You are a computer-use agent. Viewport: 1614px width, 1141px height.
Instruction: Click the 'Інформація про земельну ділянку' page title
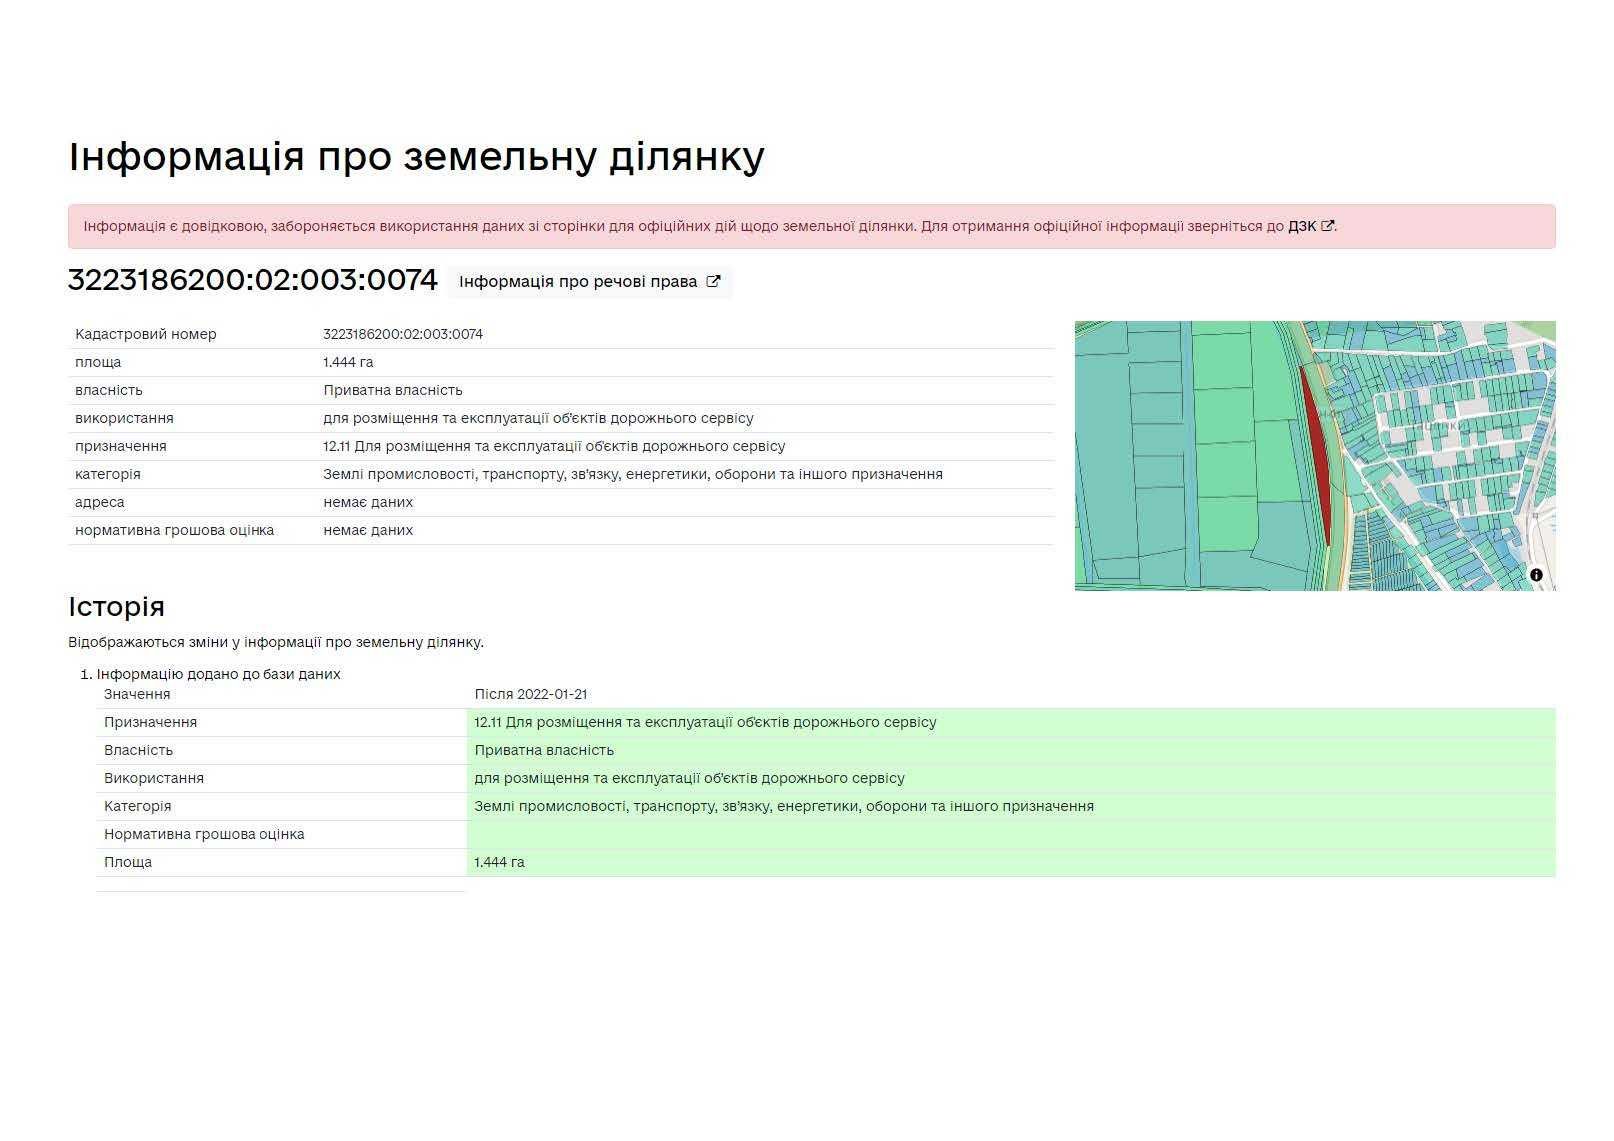416,157
